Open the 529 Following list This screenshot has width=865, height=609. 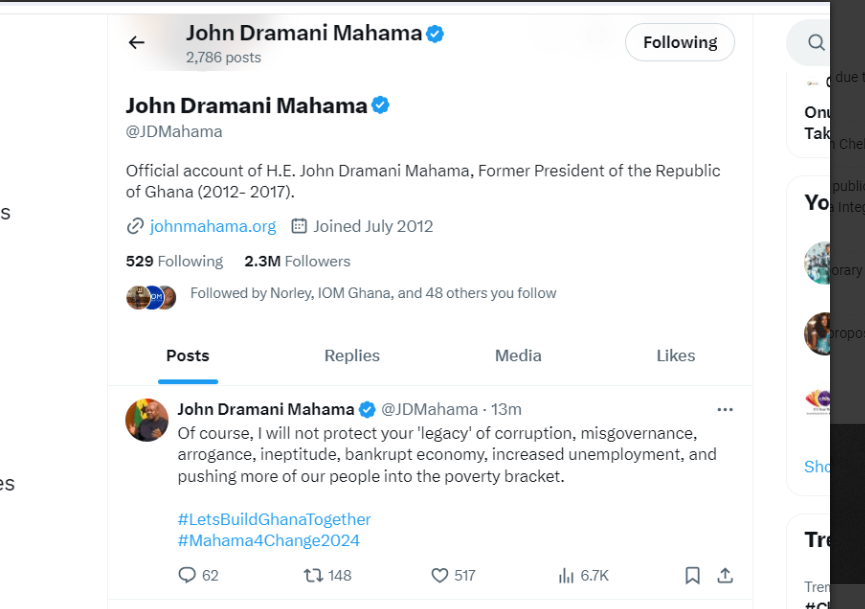pos(174,261)
